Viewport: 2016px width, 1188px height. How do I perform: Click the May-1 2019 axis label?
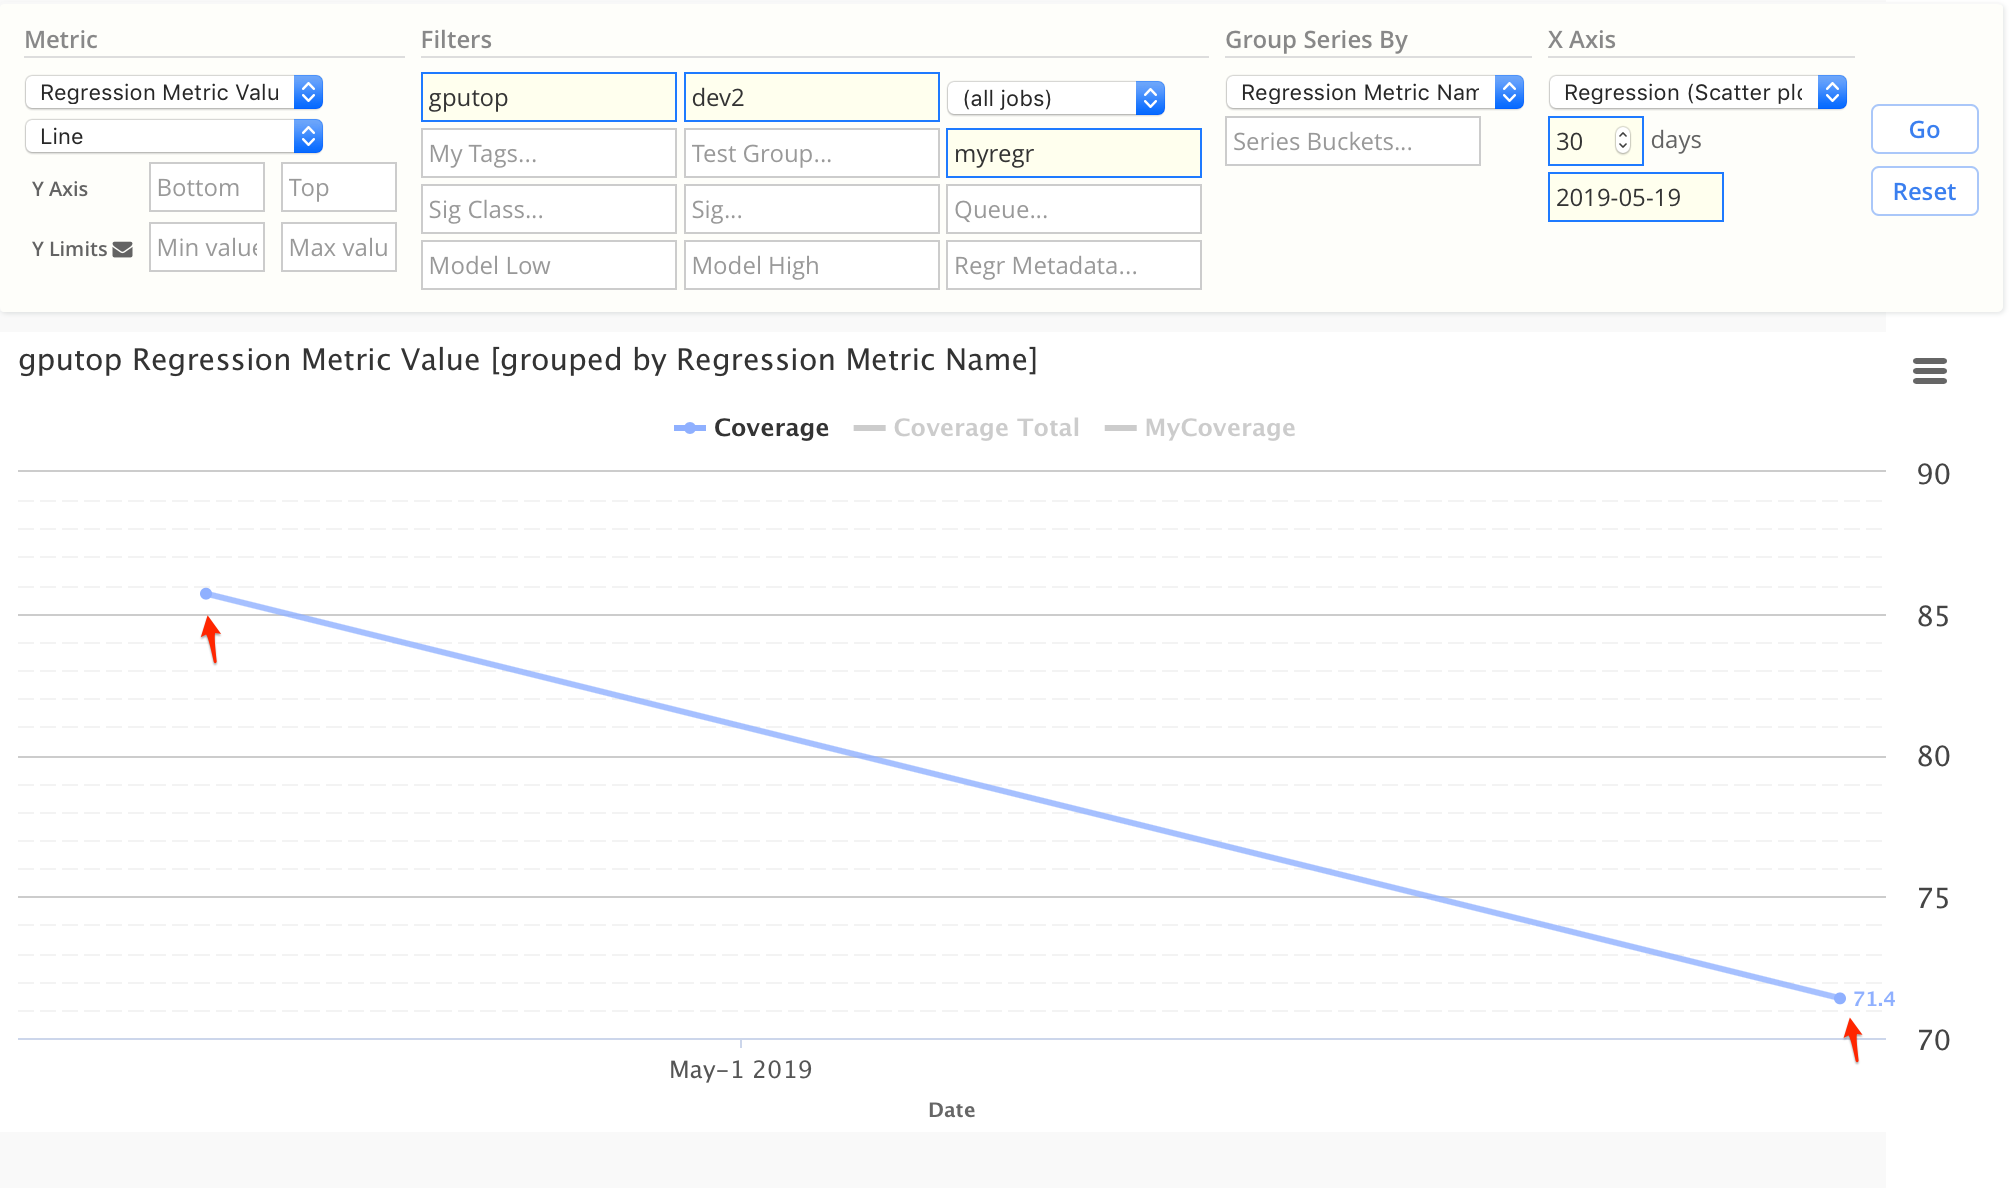click(x=741, y=1070)
